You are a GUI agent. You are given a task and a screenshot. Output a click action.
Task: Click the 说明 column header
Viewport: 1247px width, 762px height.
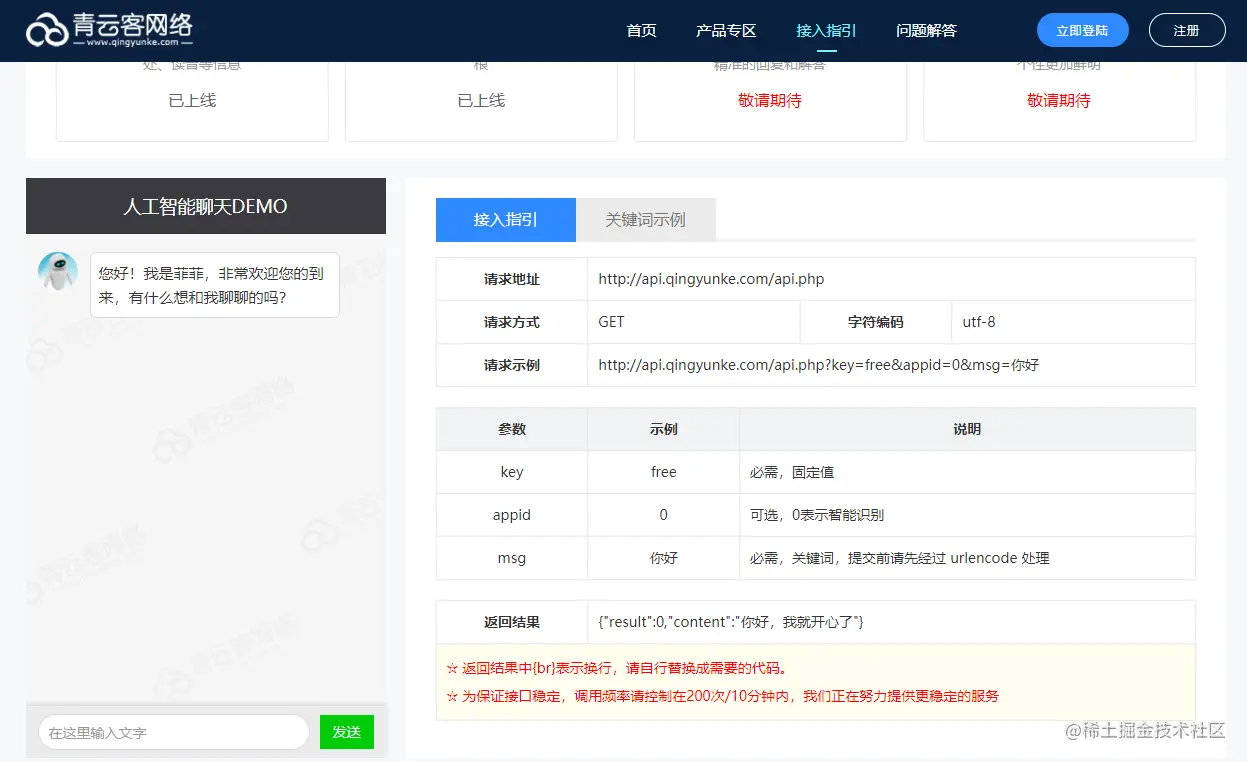coord(967,429)
